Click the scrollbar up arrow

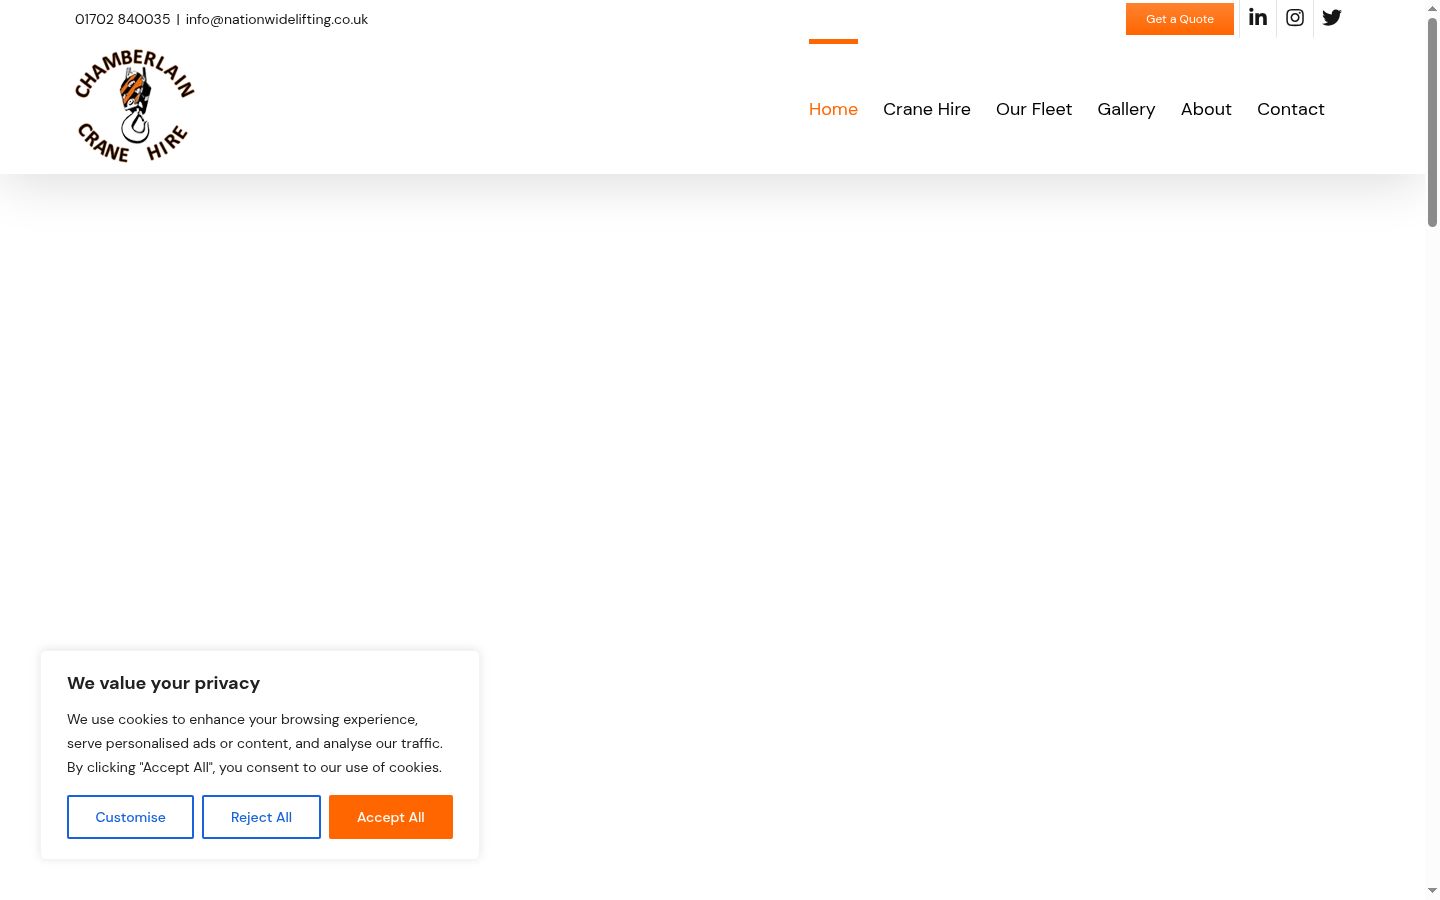pos(1432,8)
